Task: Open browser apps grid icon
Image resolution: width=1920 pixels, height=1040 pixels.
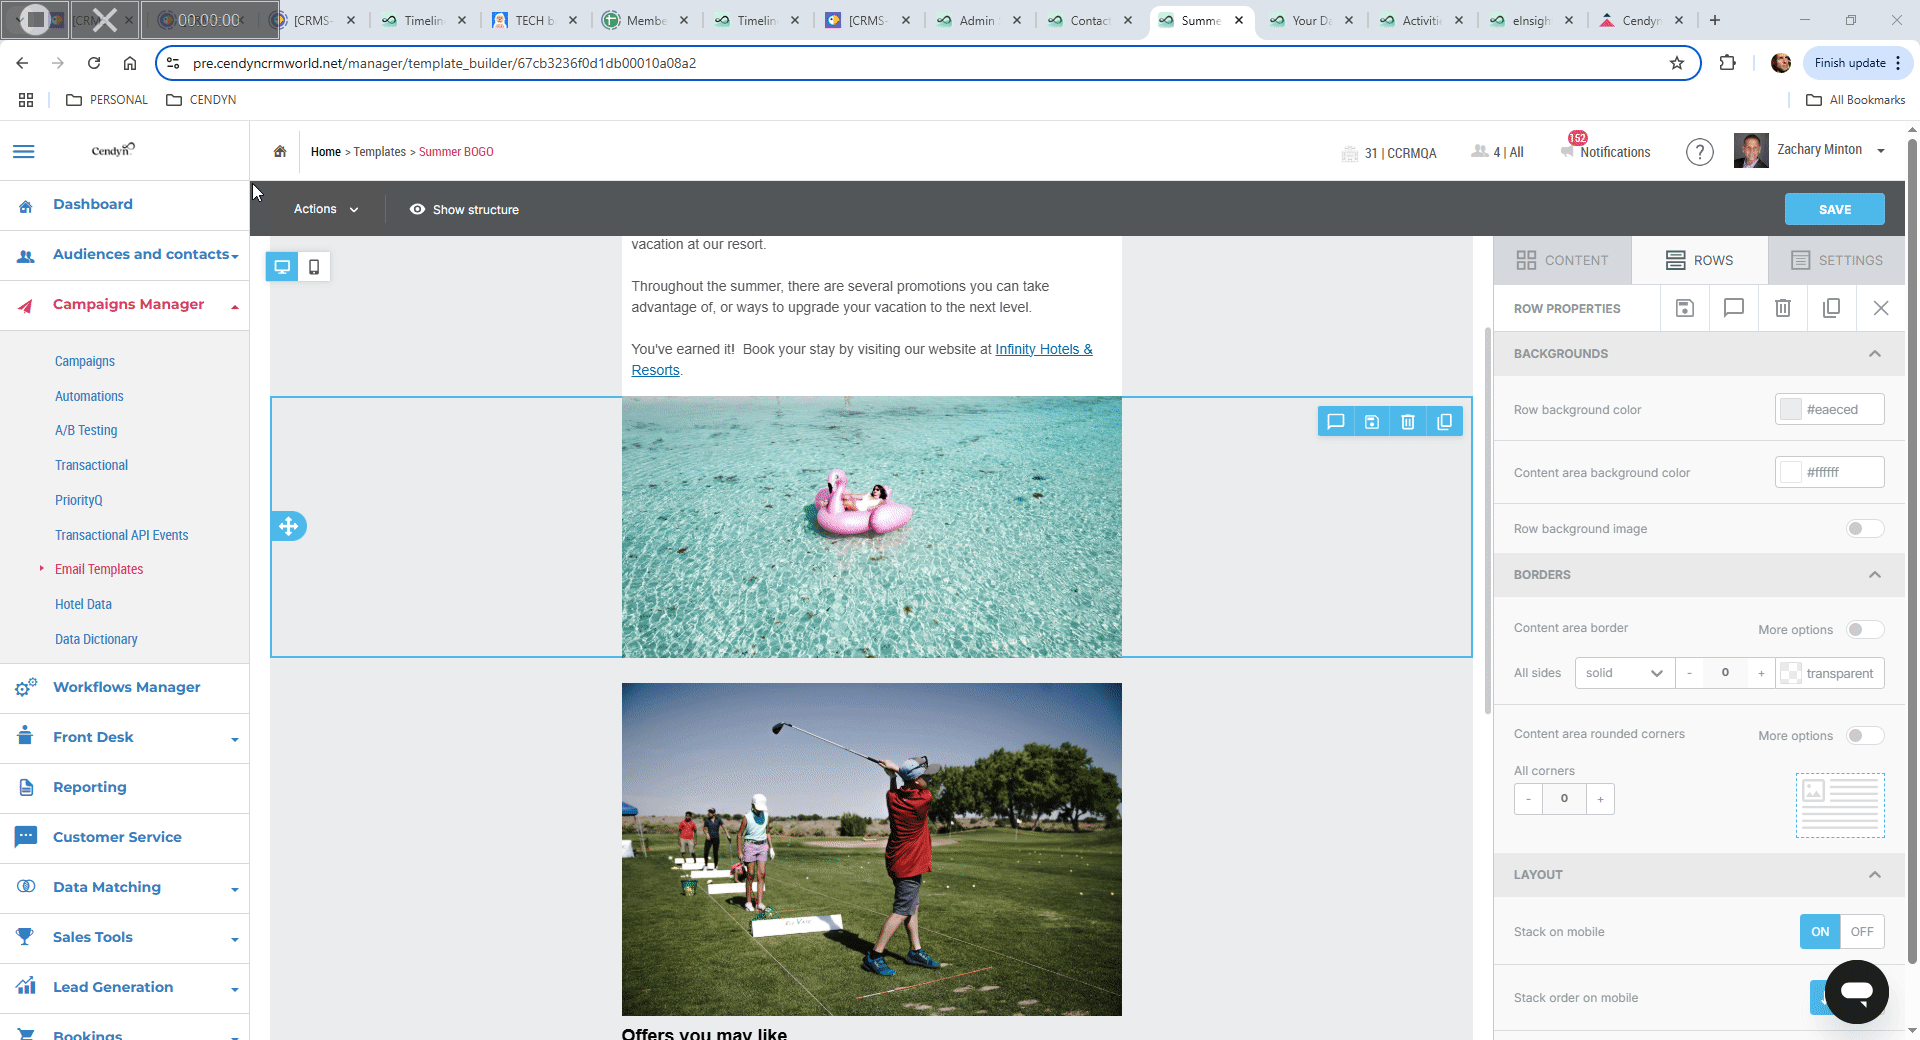Action: click(26, 100)
